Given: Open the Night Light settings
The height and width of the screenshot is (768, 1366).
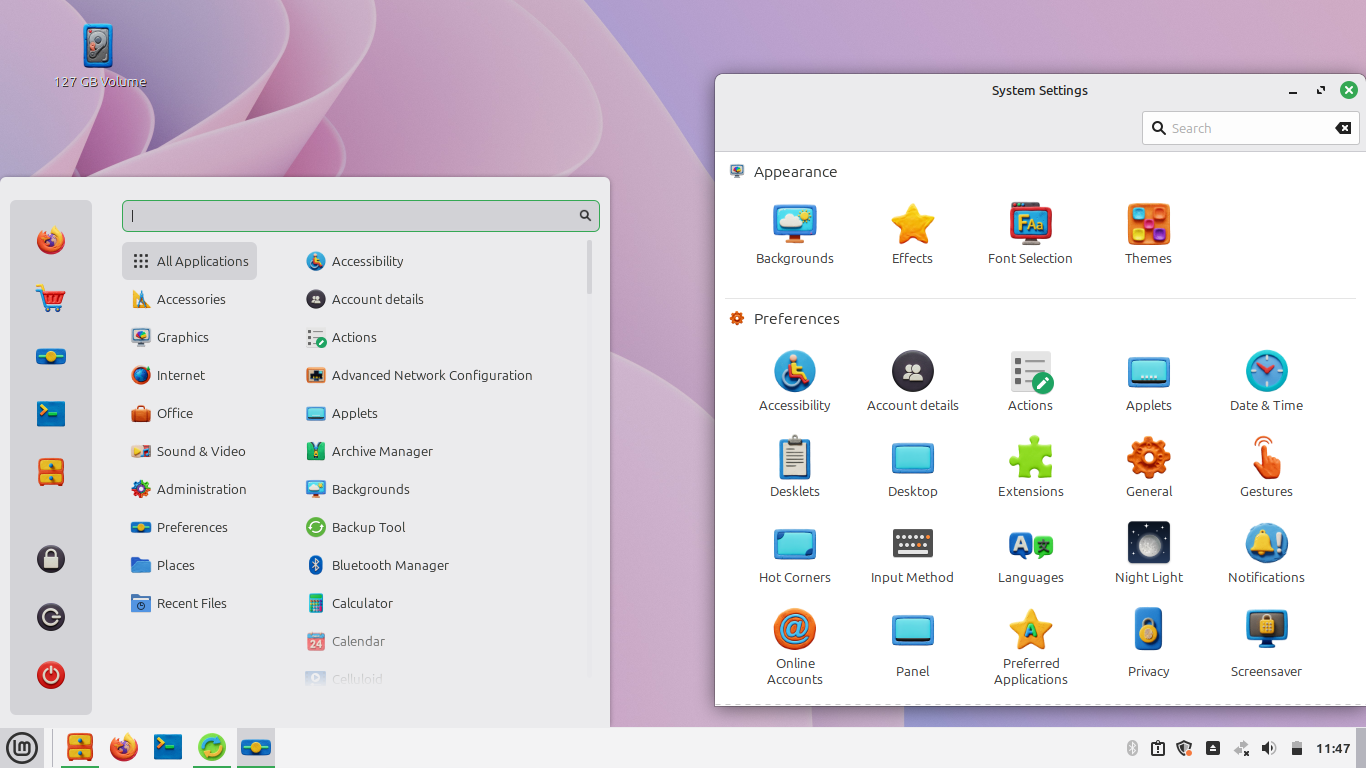Looking at the screenshot, I should pos(1148,553).
